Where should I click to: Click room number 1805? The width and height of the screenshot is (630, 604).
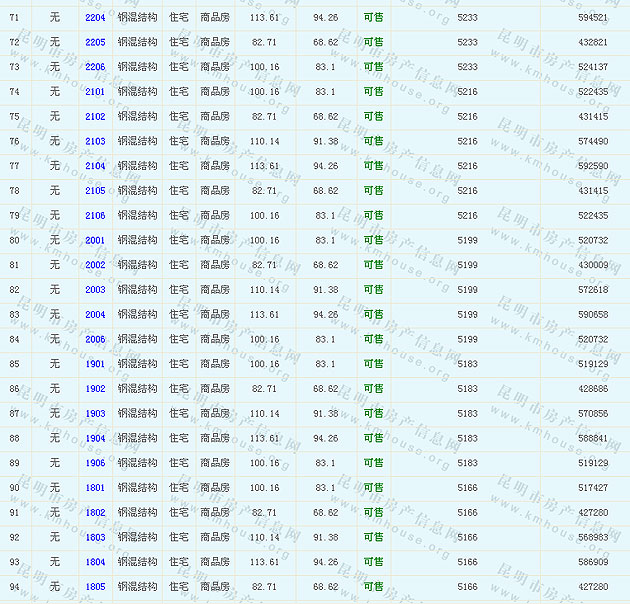pyautogui.click(x=95, y=587)
